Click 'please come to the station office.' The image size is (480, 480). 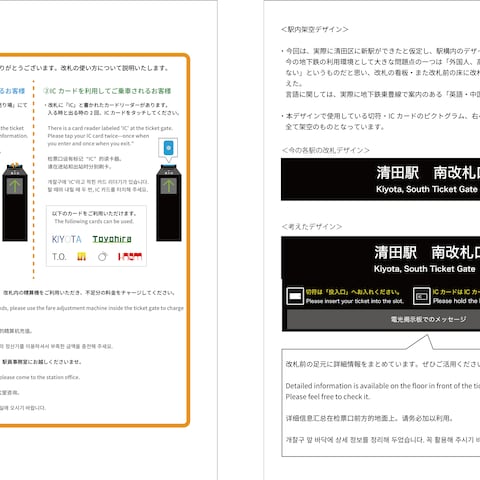pyautogui.click(x=40, y=377)
